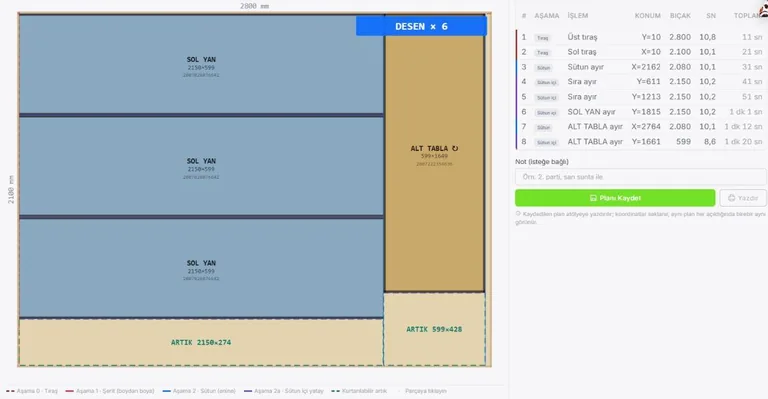Click the 599 blade value

683,141
